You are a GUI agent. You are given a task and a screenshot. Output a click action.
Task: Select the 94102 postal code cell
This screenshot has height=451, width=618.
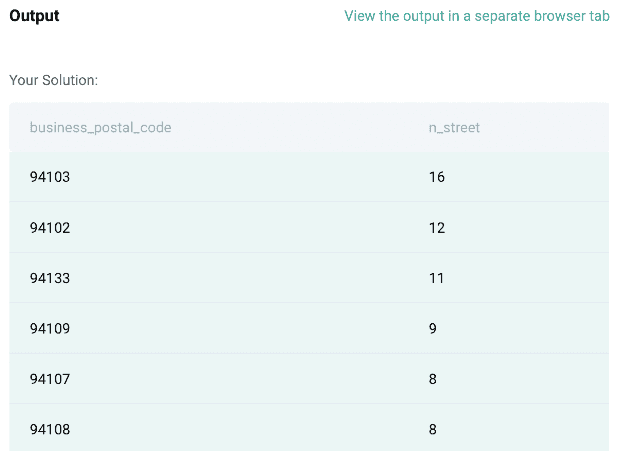click(50, 228)
